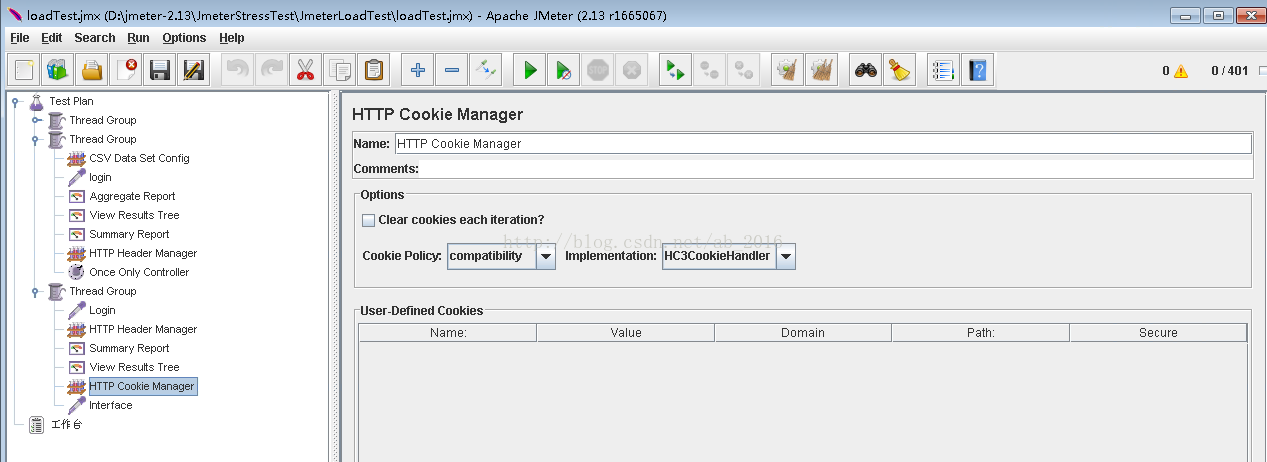The width and height of the screenshot is (1267, 462).
Task: Click the Undo arrow icon
Action: (238, 70)
